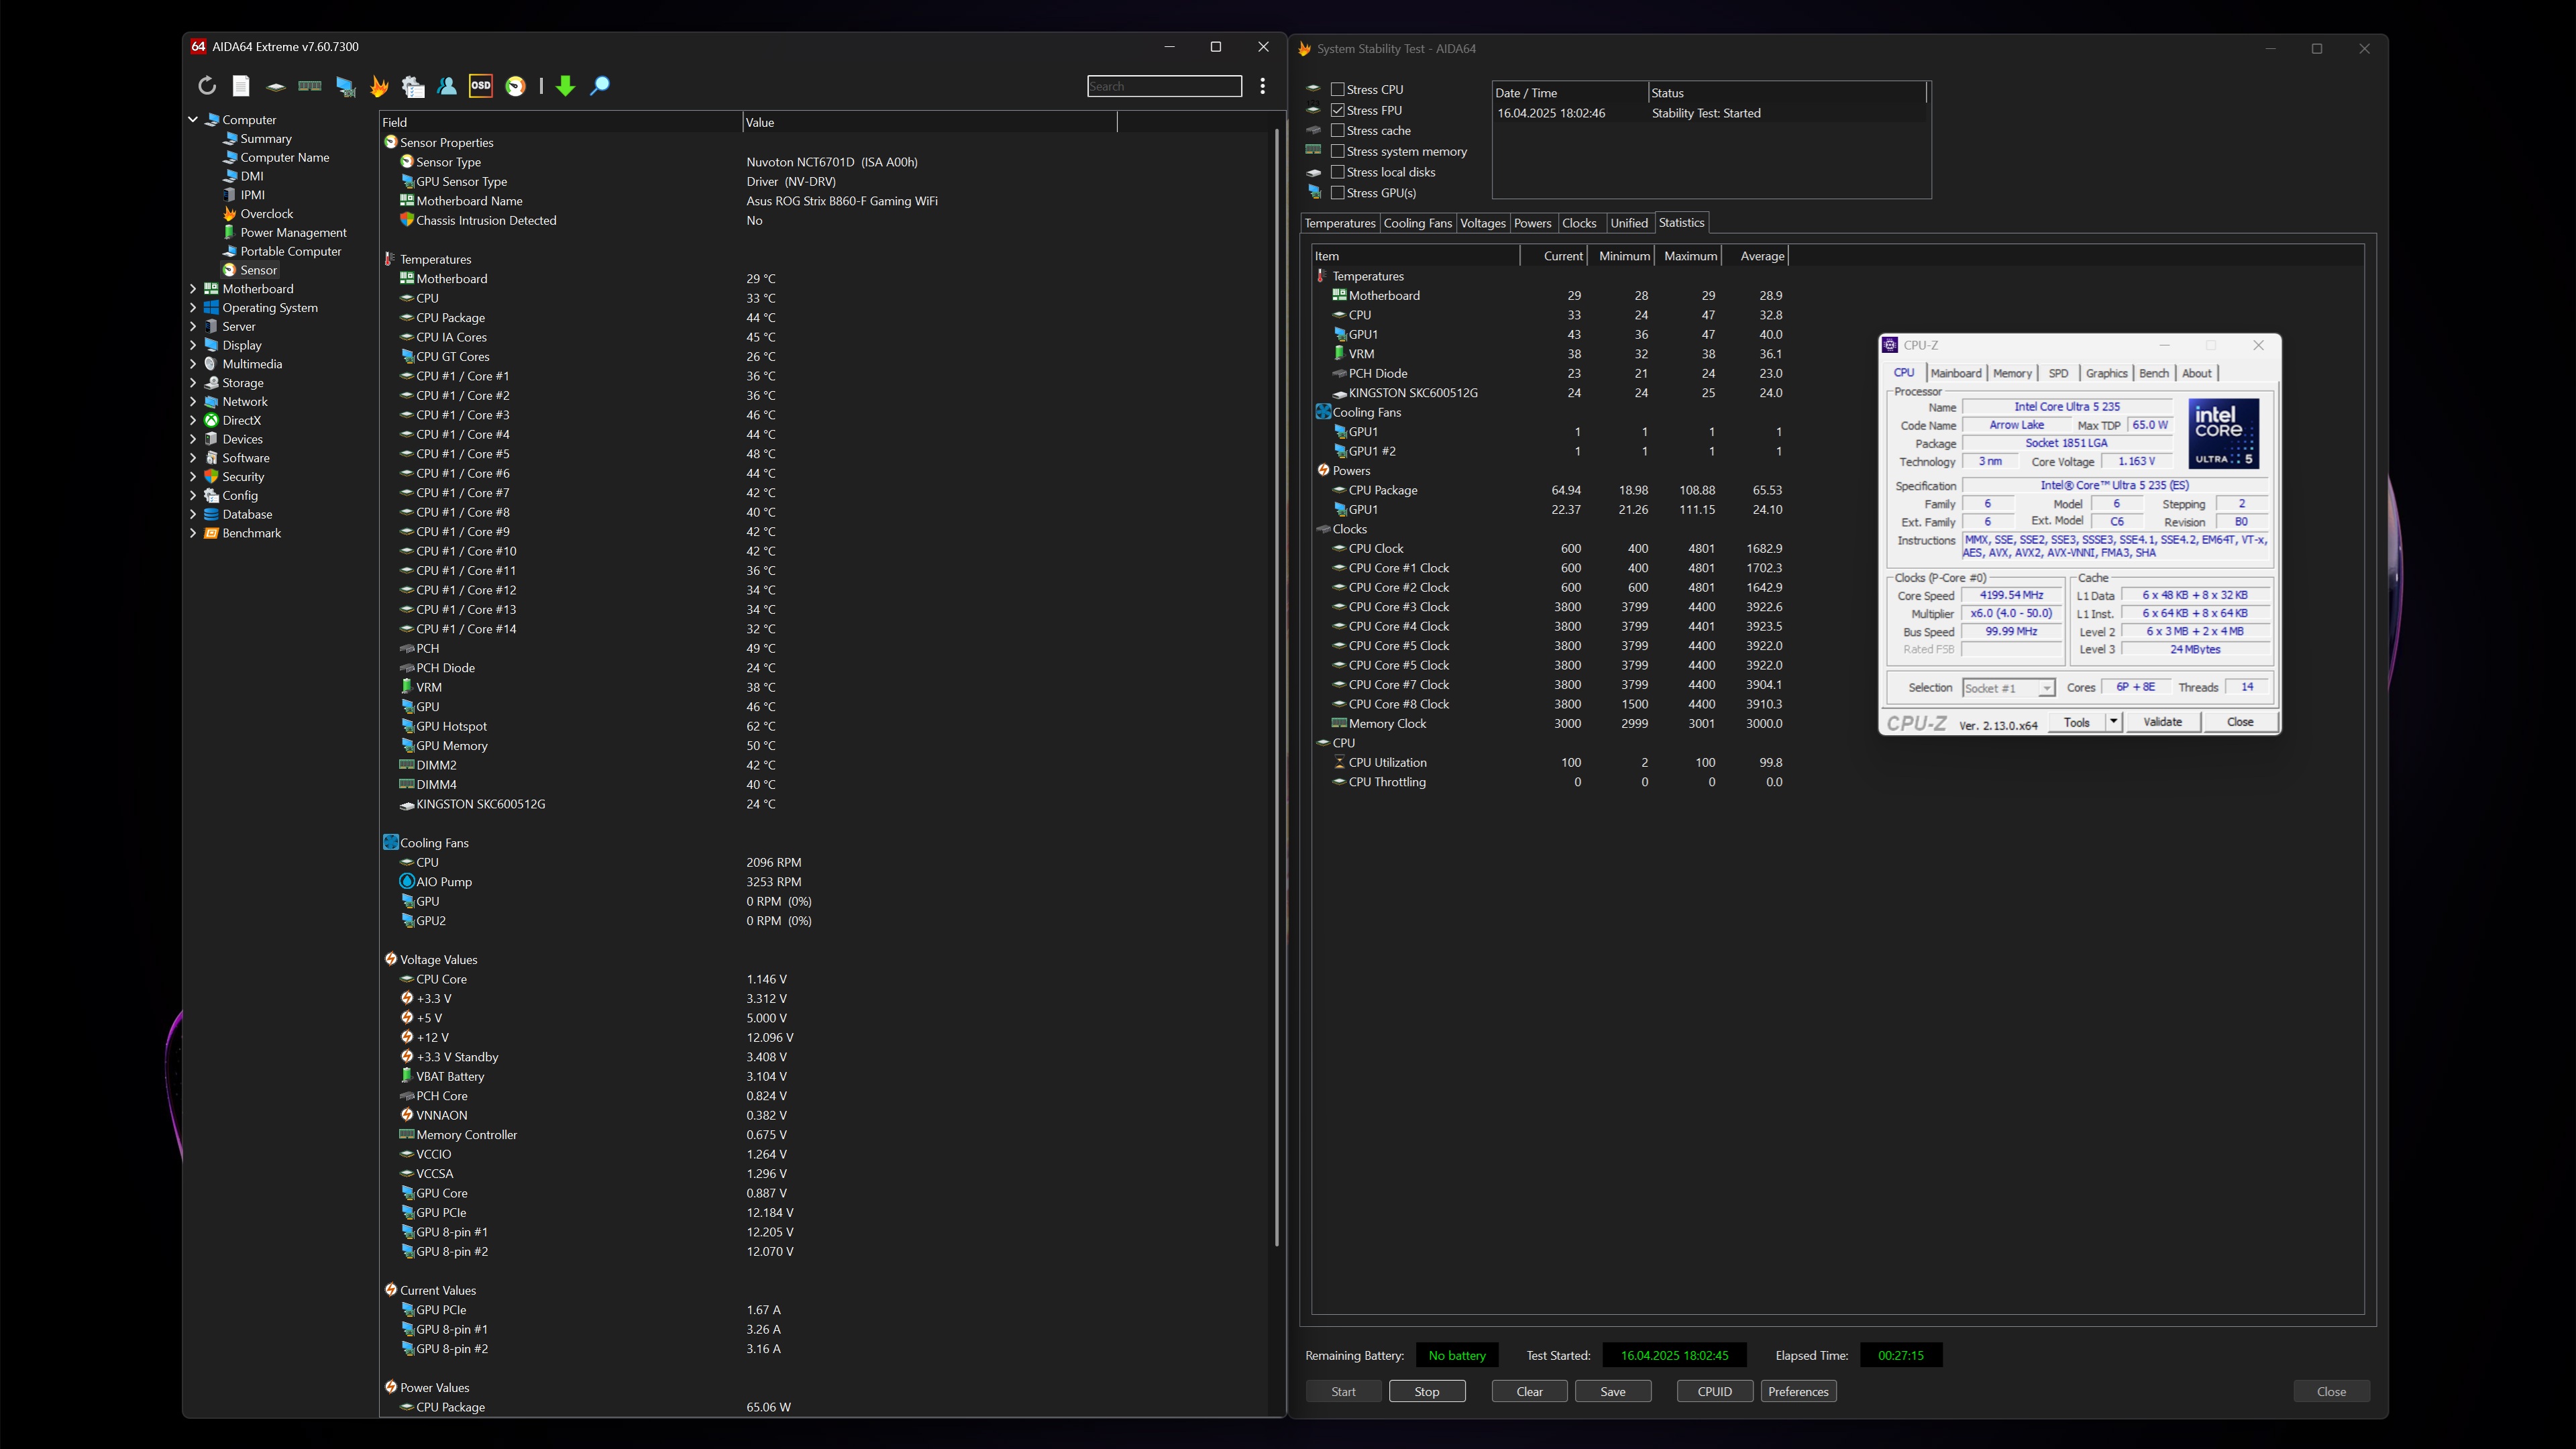The width and height of the screenshot is (2576, 1449).
Task: Enable the Stress GPU(s) checkbox
Action: coord(1337,193)
